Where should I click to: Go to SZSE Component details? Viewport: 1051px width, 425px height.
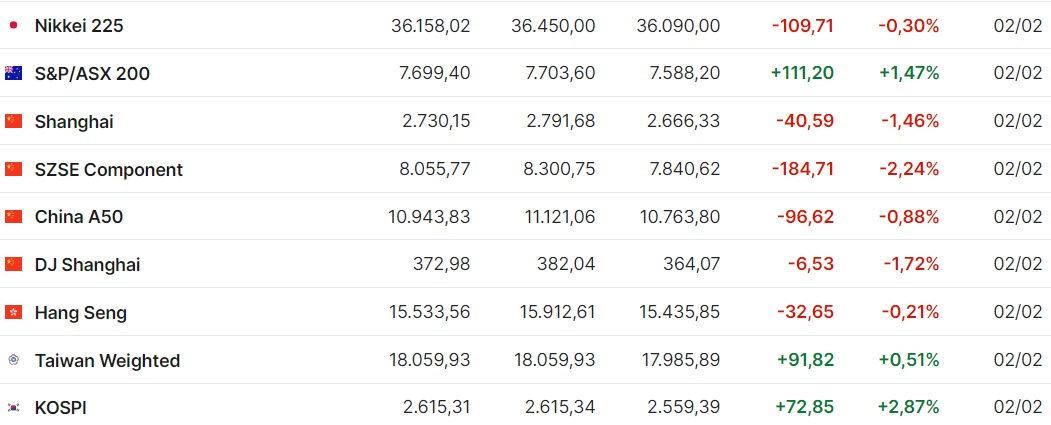tap(109, 170)
